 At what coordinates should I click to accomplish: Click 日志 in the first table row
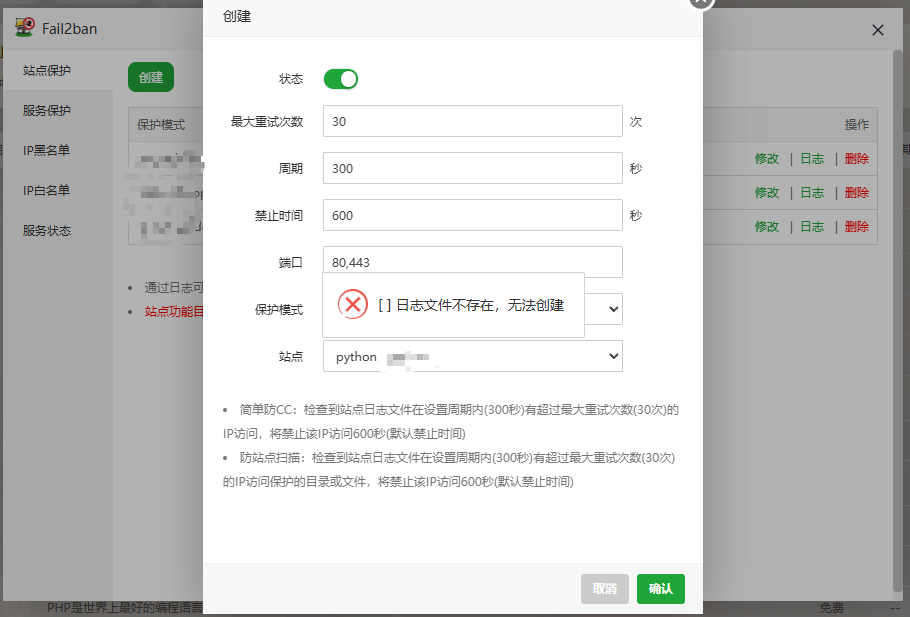pos(812,158)
